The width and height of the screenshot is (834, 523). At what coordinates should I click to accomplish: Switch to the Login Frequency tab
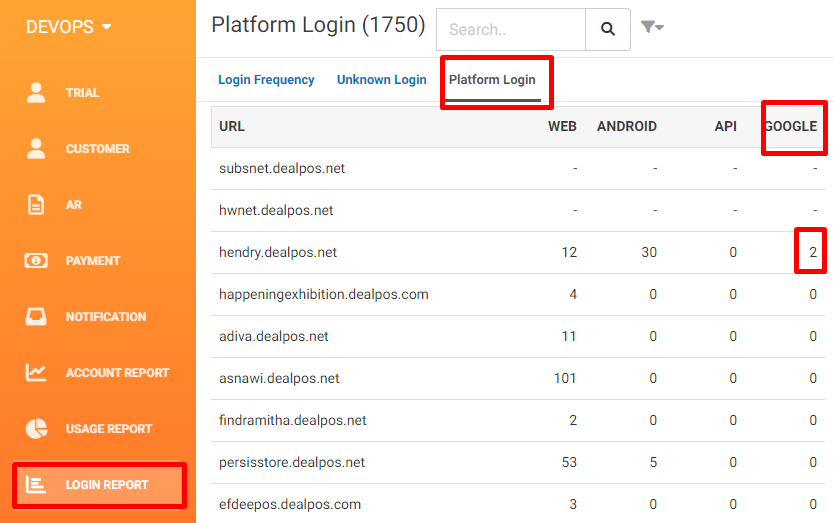pyautogui.click(x=266, y=80)
